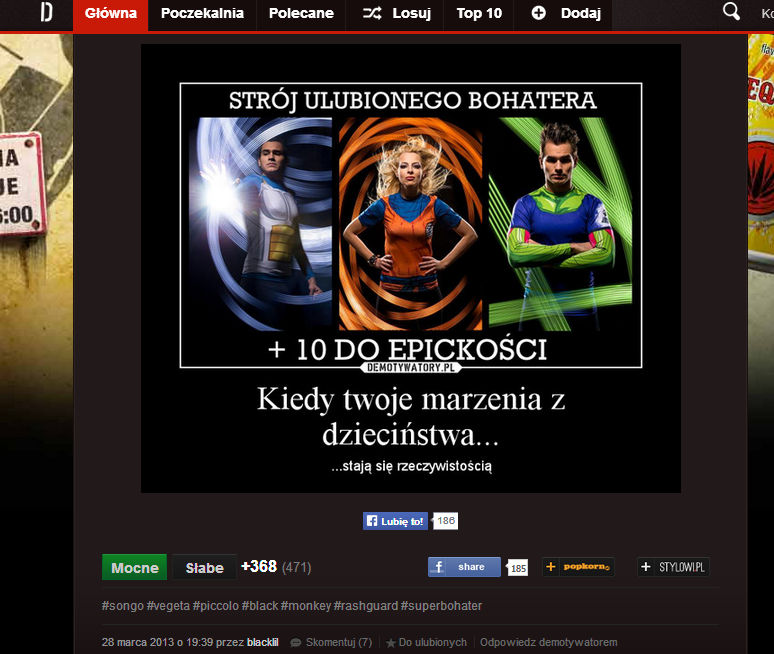Vote Mocne on this post

click(x=135, y=567)
